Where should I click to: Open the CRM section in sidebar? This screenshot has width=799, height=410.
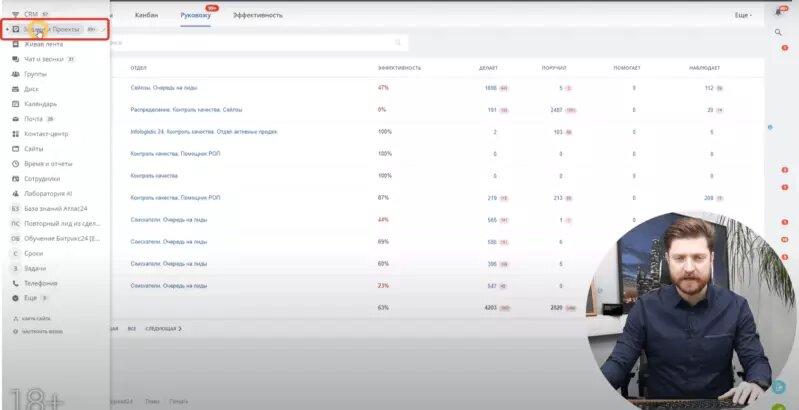tap(31, 14)
